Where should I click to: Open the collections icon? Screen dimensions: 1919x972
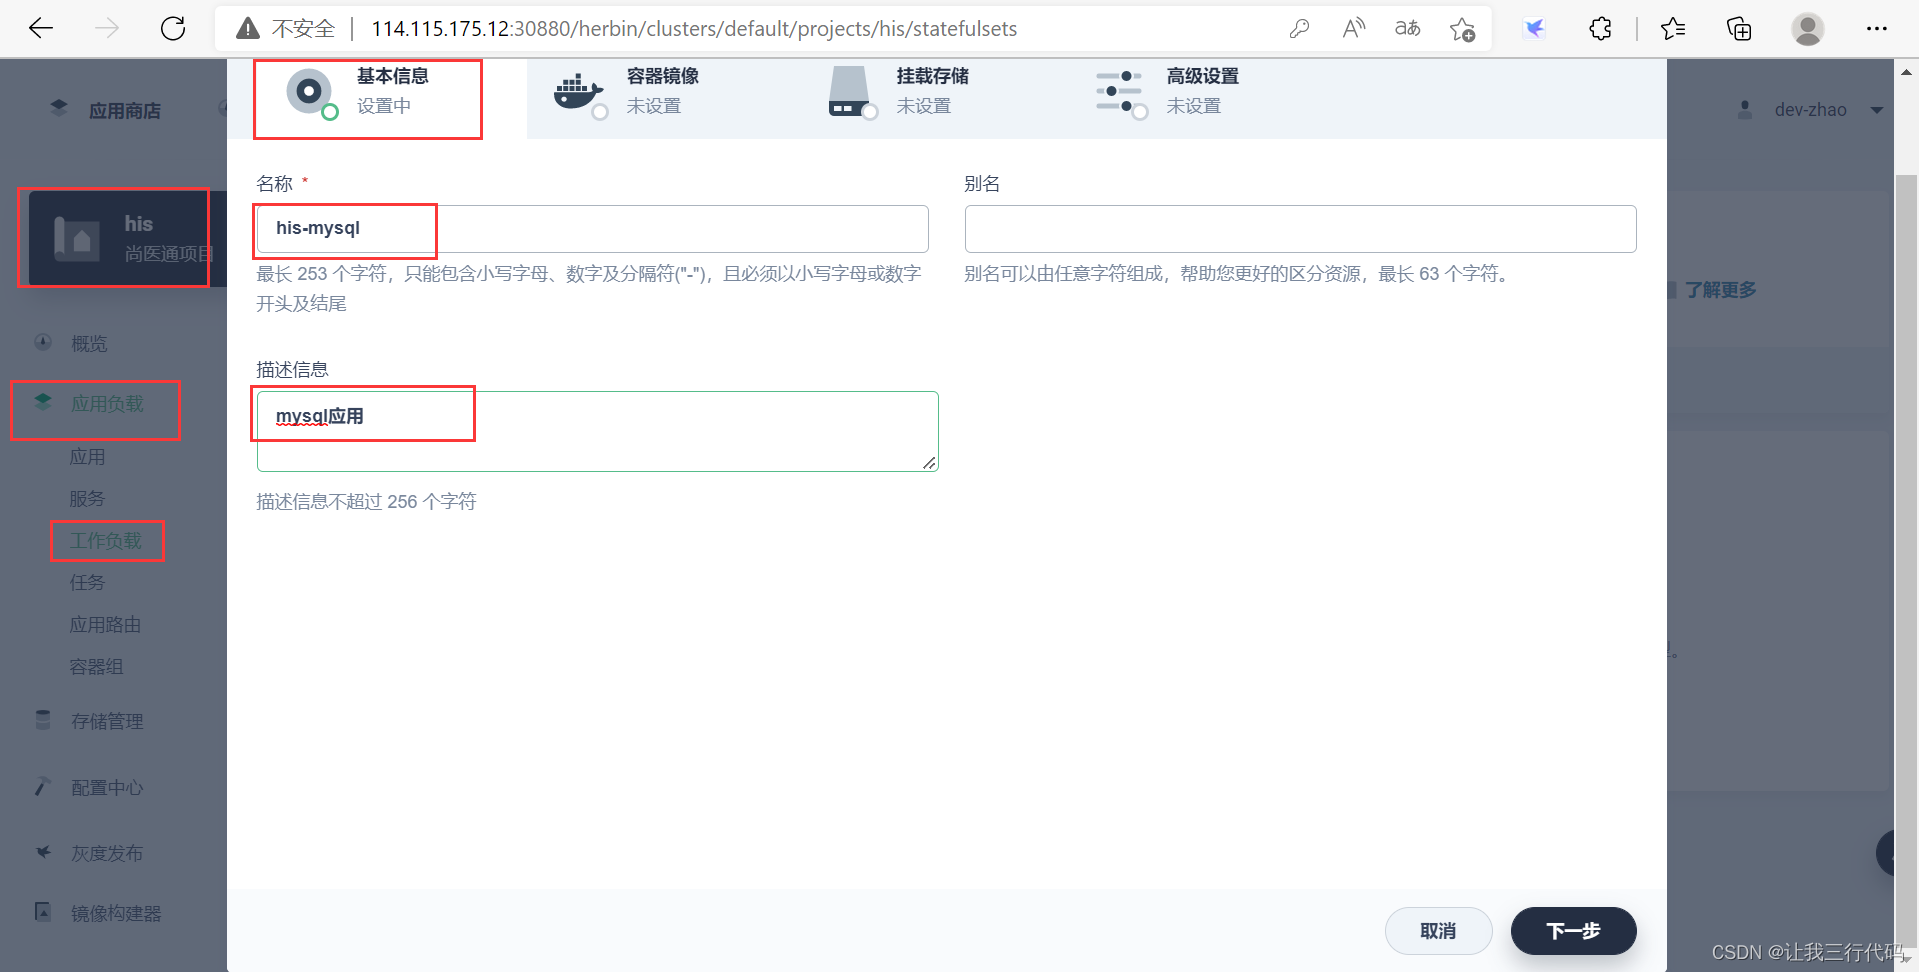[1739, 29]
